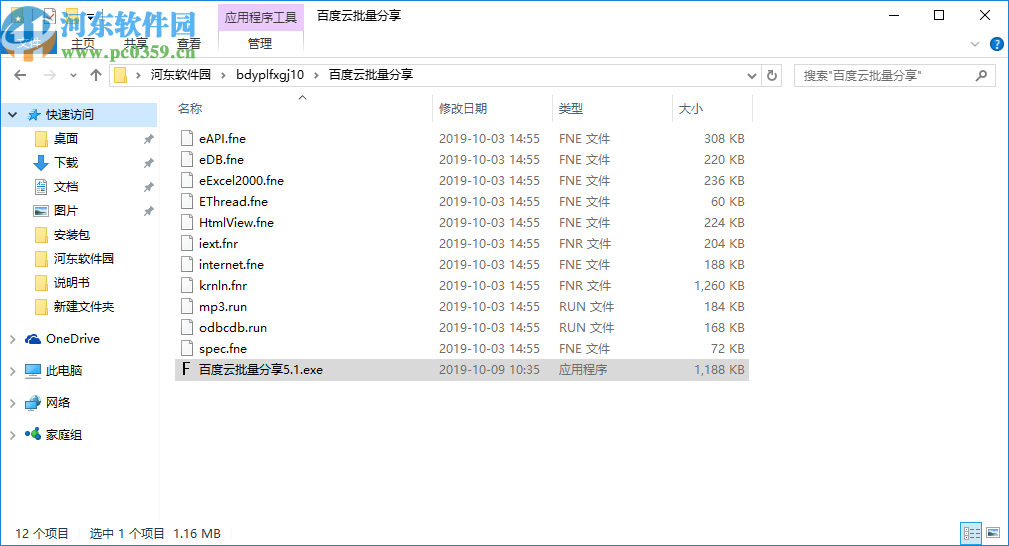The height and width of the screenshot is (546, 1009).
Task: Expand the 家庭组 tree node
Action: coord(12,435)
